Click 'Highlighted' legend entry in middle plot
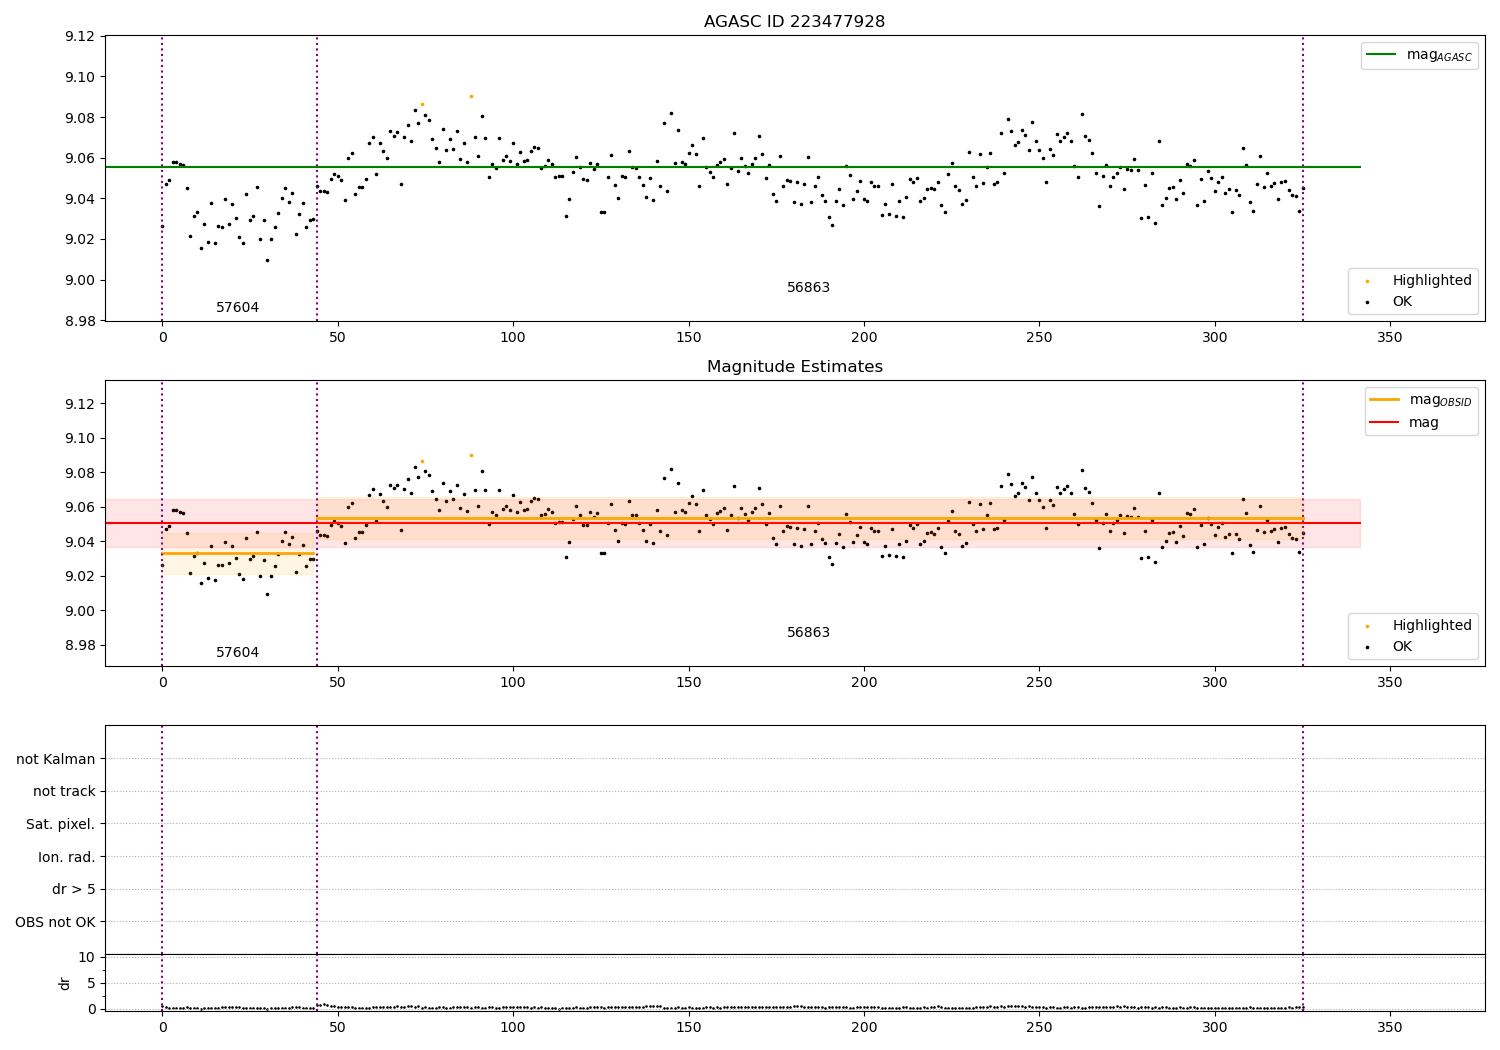This screenshot has width=1500, height=1050. tap(1419, 626)
